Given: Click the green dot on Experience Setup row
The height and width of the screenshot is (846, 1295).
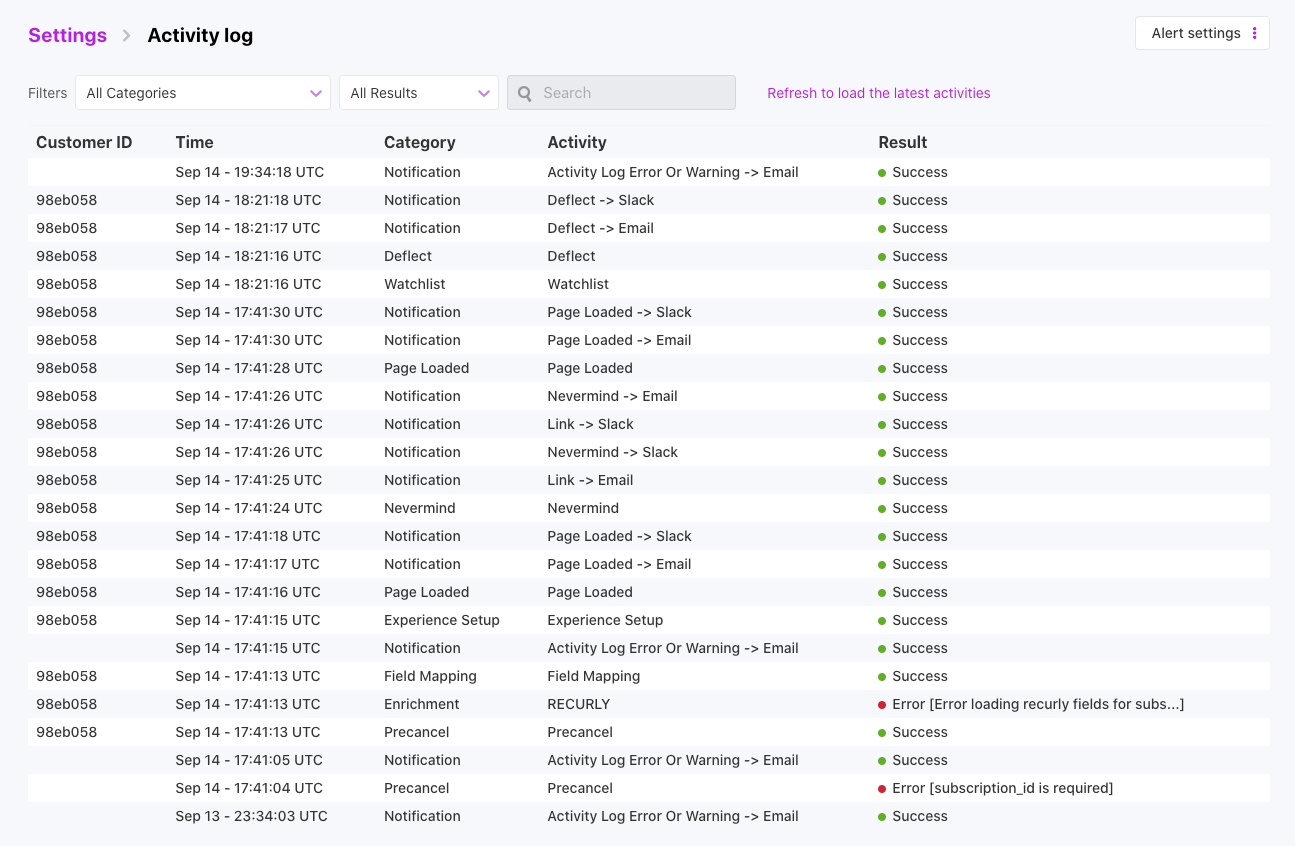Looking at the screenshot, I should tap(884, 620).
